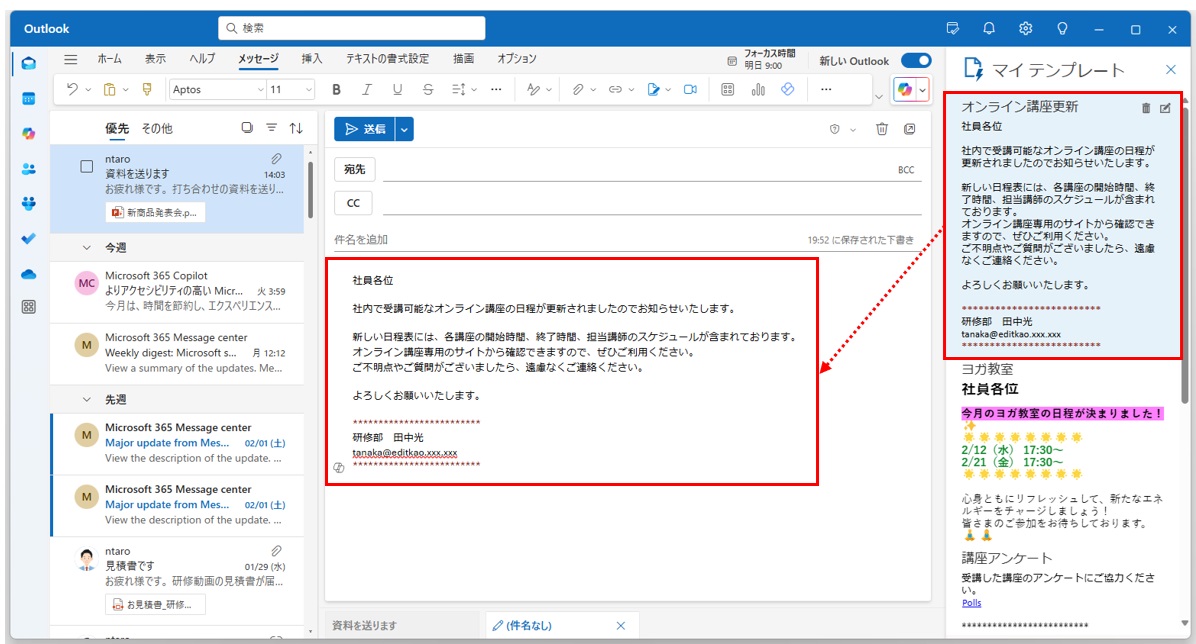Screen dimensions: 1196x644
Task: Delete the オンライン講座更新 template via trash icon
Action: click(x=1145, y=108)
